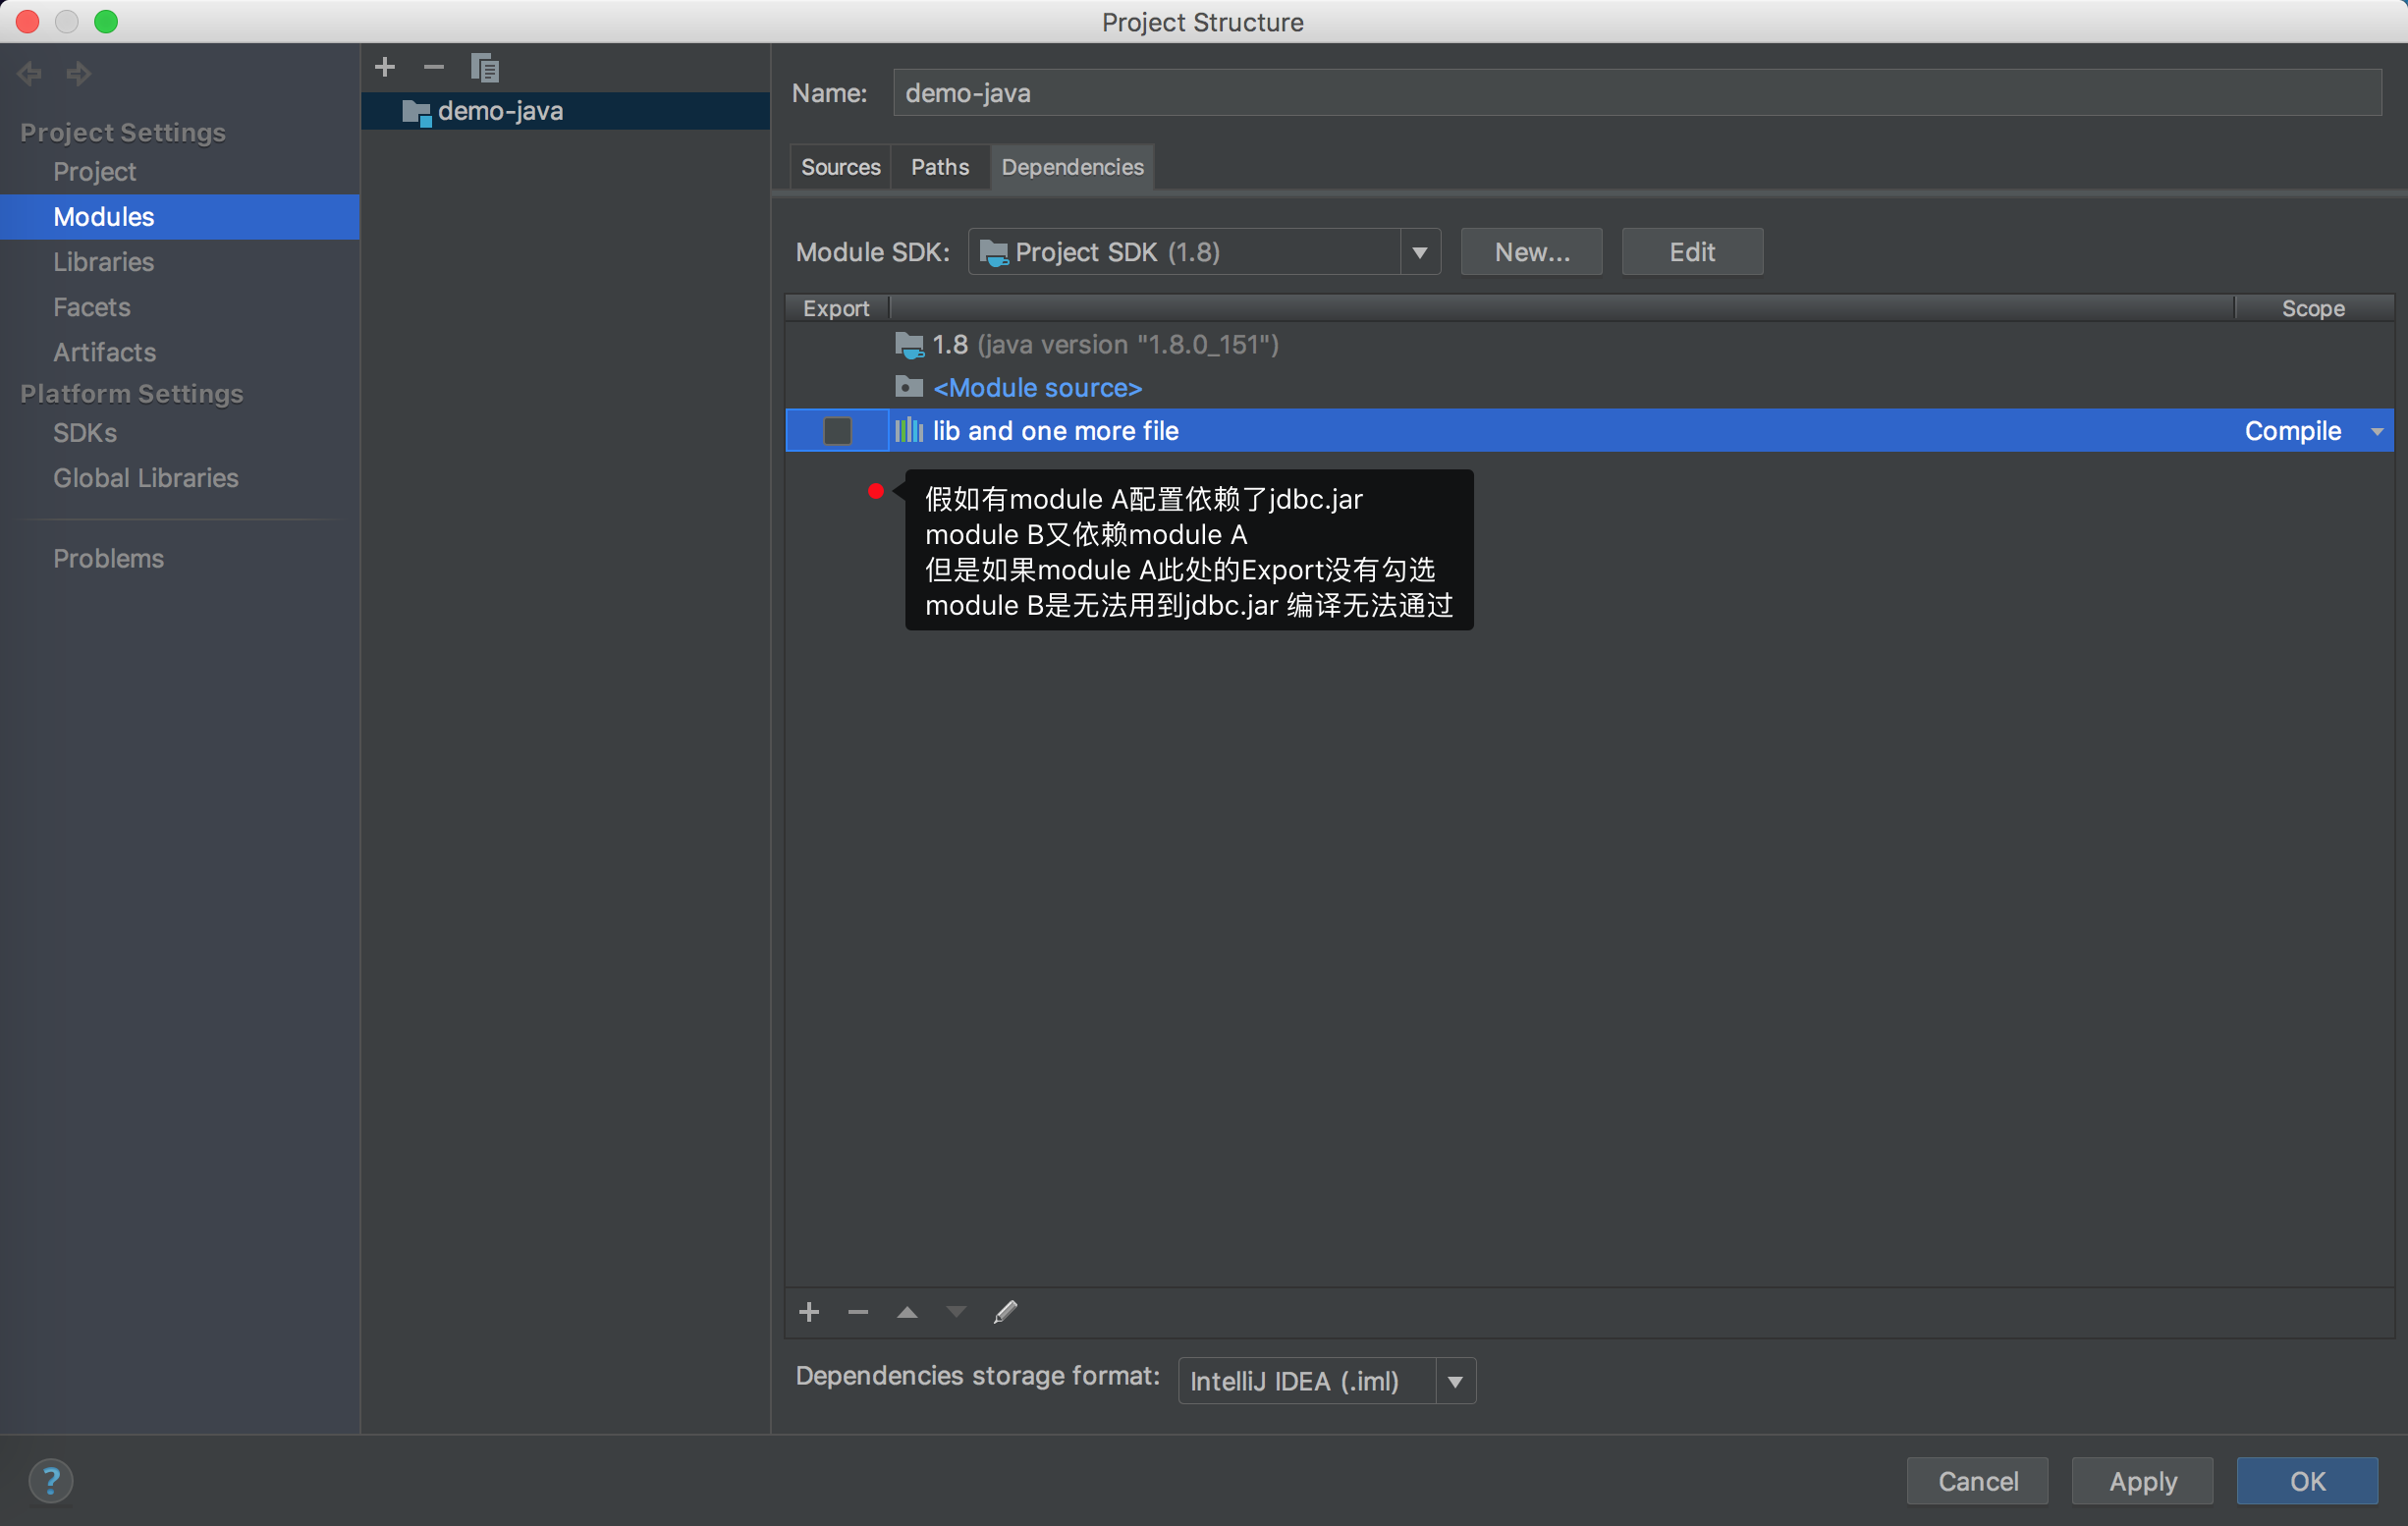The height and width of the screenshot is (1526, 2408).
Task: Click the Cancel button
Action: pyautogui.click(x=1977, y=1481)
